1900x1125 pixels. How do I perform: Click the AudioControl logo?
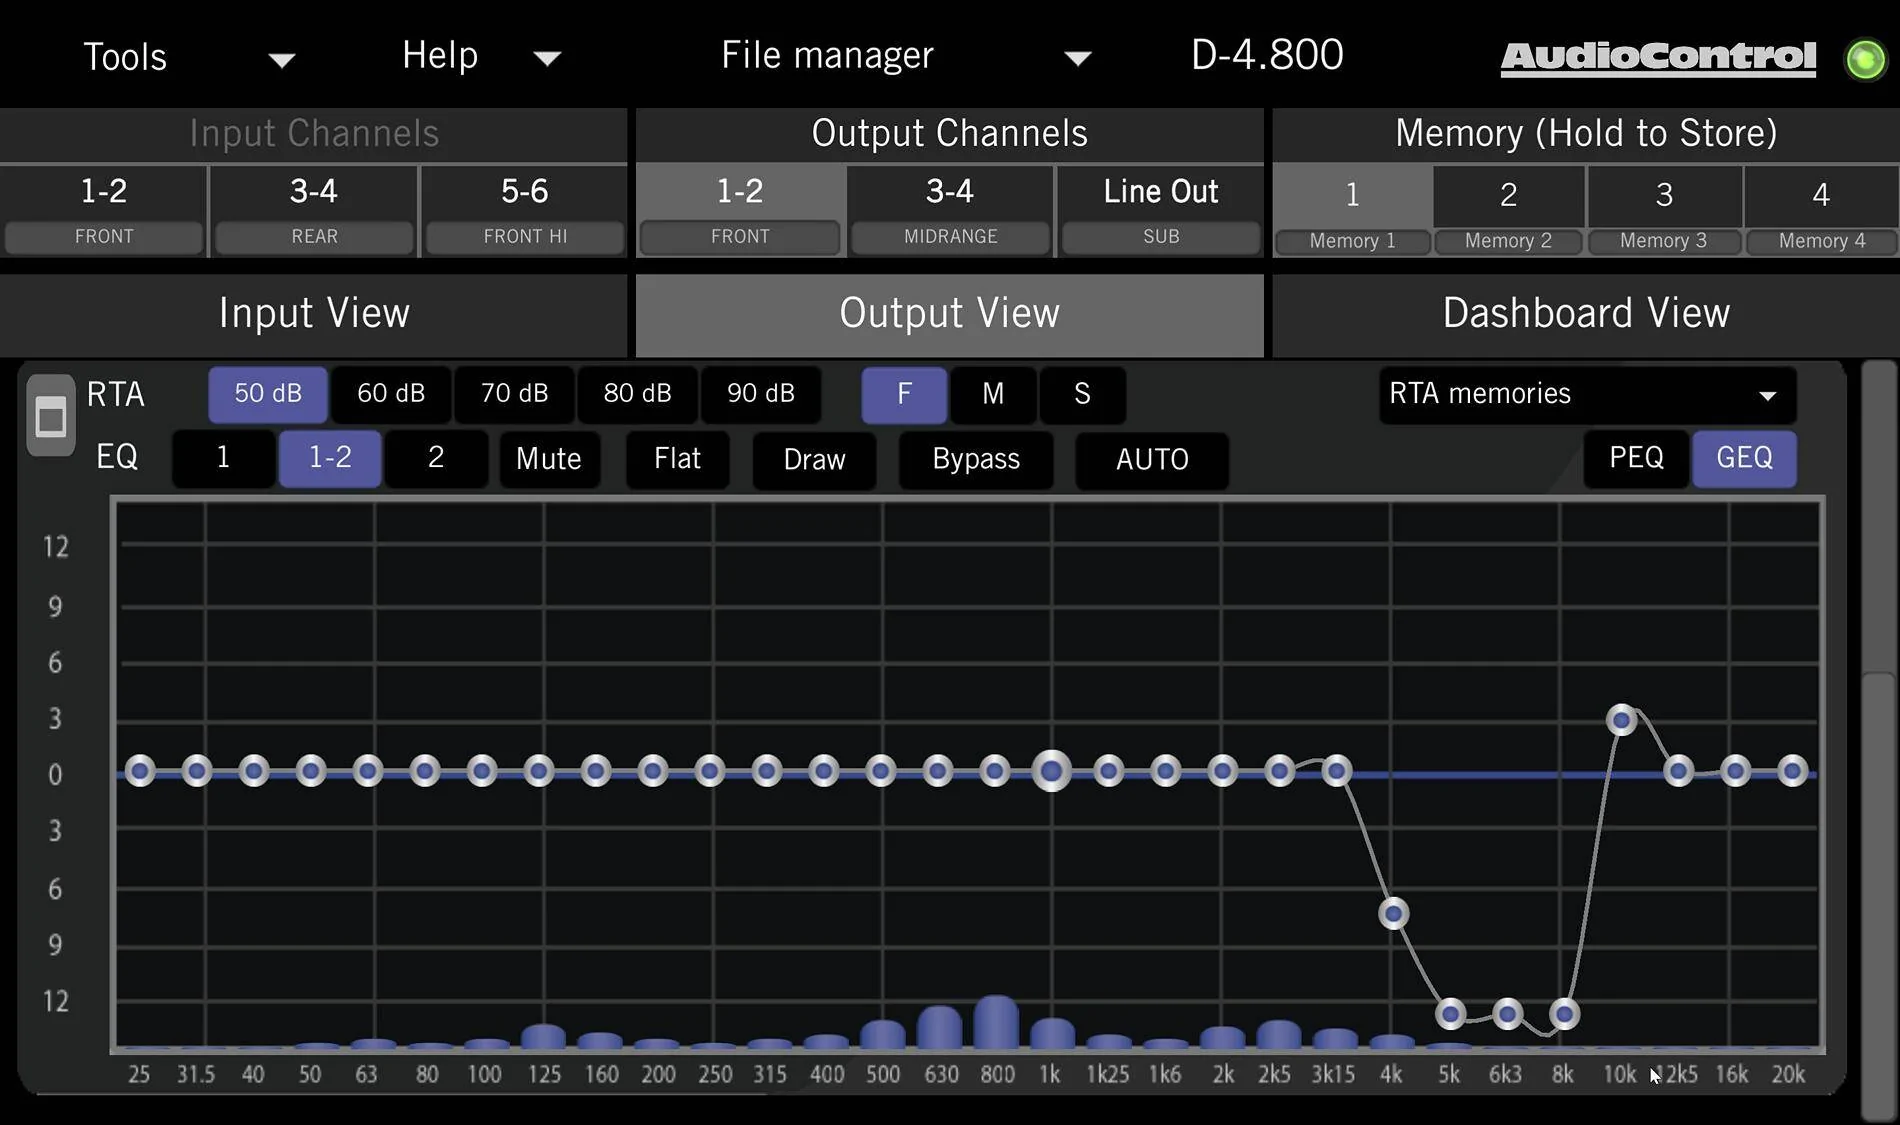(x=1658, y=58)
